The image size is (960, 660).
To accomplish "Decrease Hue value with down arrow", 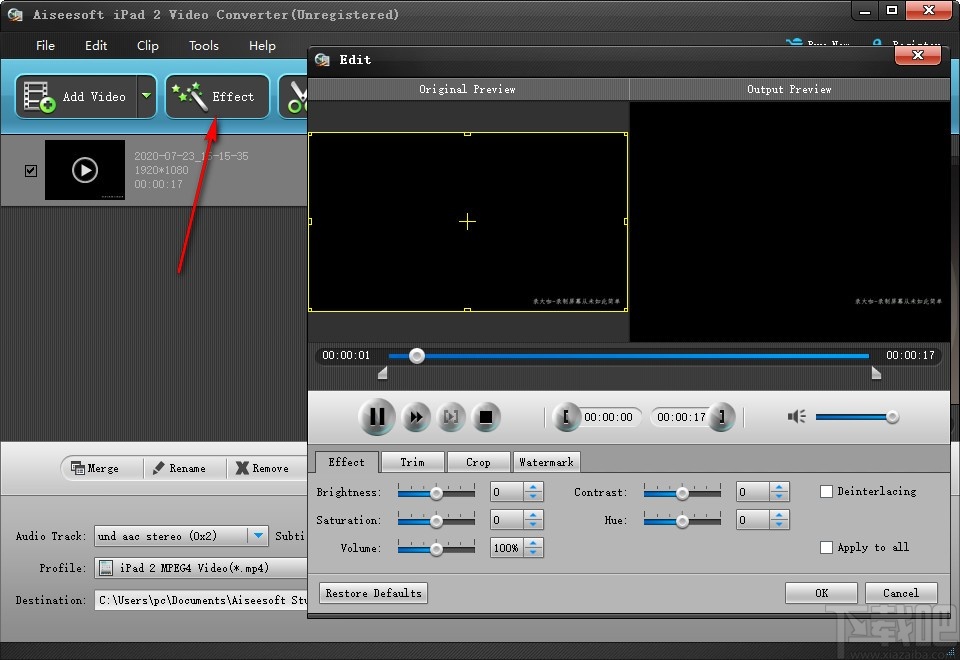I will [x=779, y=525].
